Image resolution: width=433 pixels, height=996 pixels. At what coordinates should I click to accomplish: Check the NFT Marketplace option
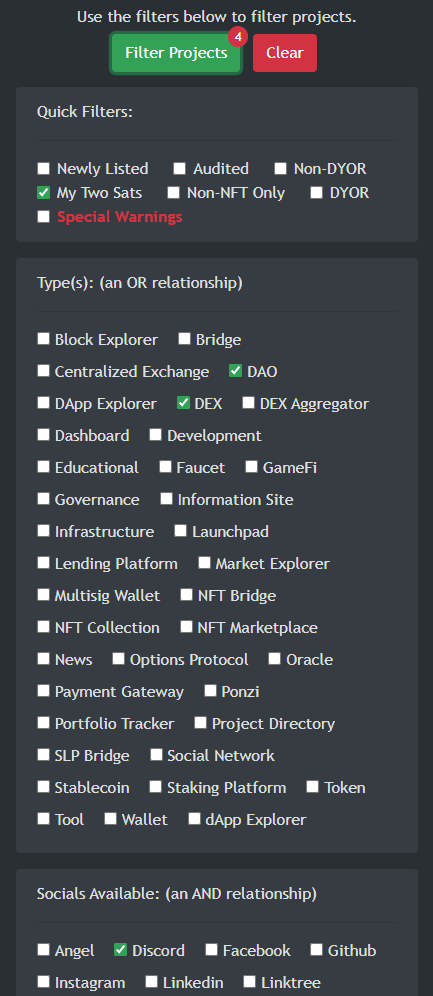(x=186, y=627)
